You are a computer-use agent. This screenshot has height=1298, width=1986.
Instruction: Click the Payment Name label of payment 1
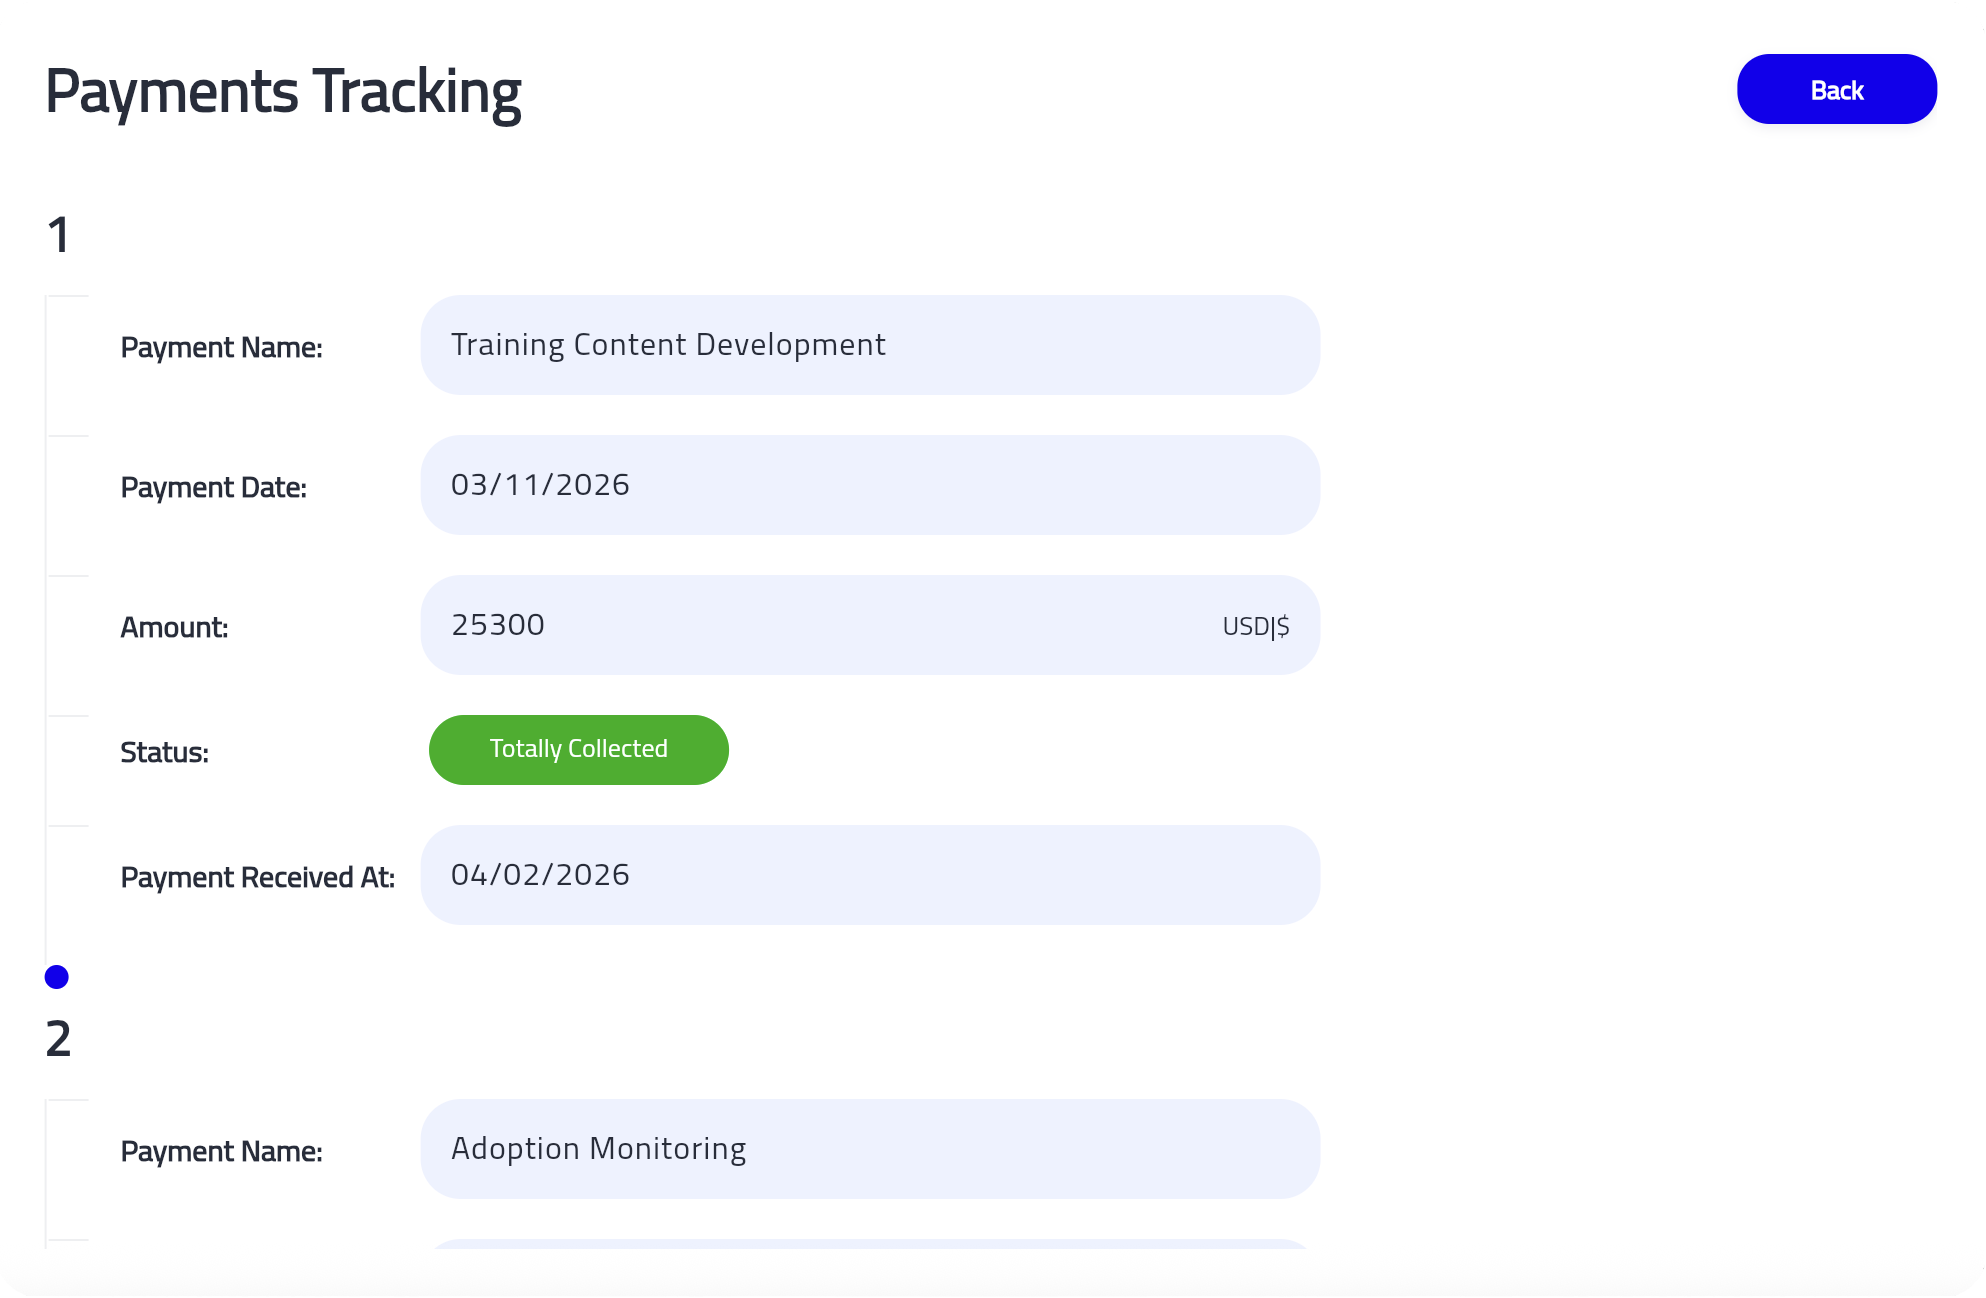221,347
